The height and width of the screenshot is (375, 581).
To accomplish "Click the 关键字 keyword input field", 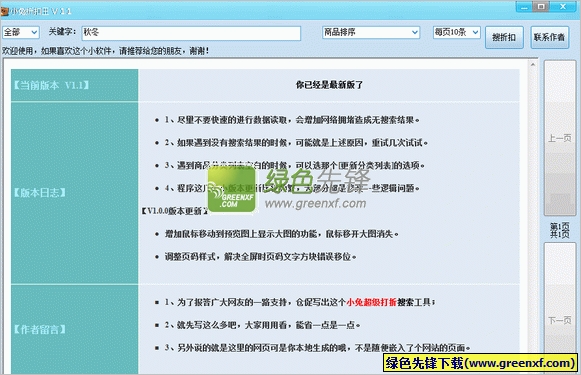I will (x=191, y=33).
